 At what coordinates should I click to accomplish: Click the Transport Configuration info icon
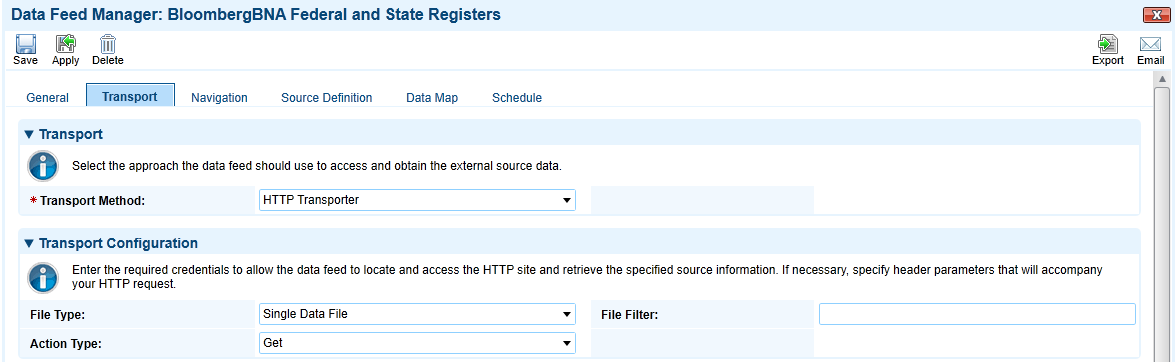[43, 277]
